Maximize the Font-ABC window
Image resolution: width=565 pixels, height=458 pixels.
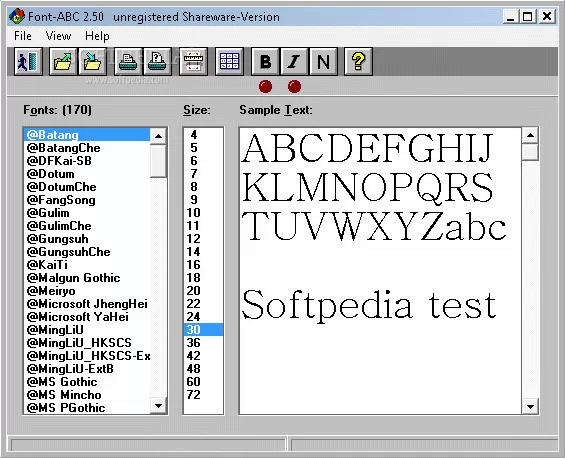(x=528, y=17)
